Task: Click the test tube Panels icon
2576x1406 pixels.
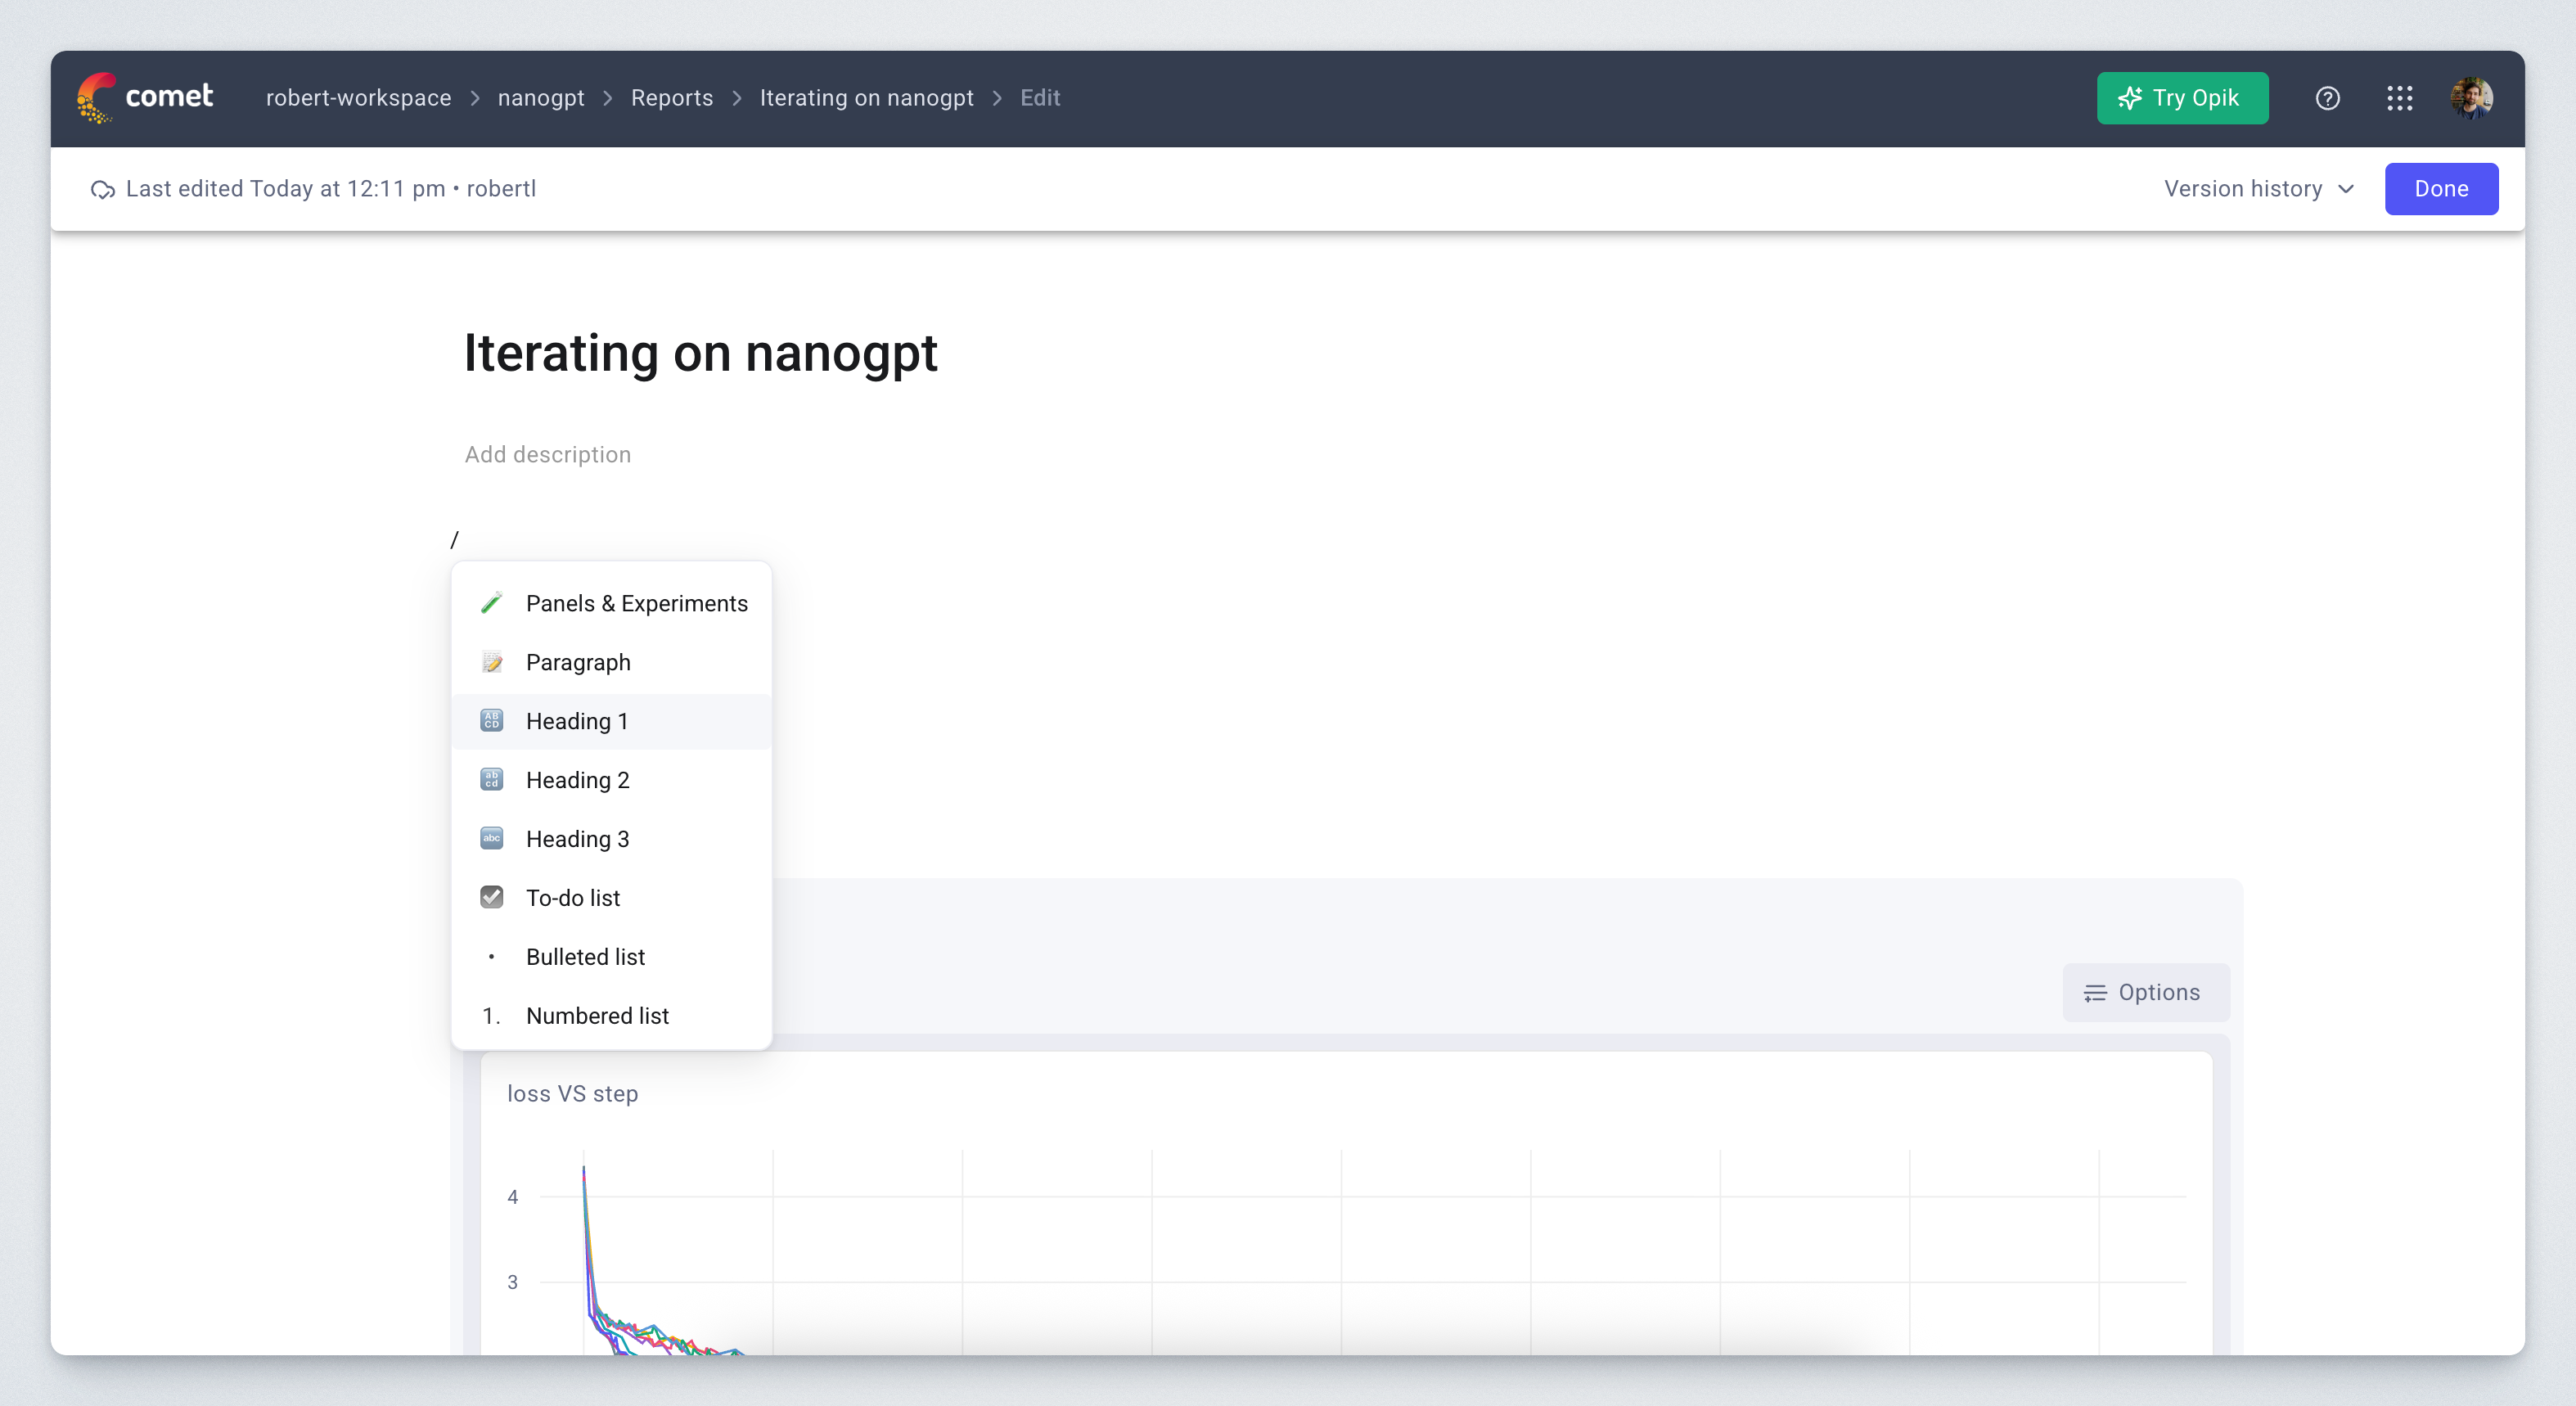Action: coord(491,603)
